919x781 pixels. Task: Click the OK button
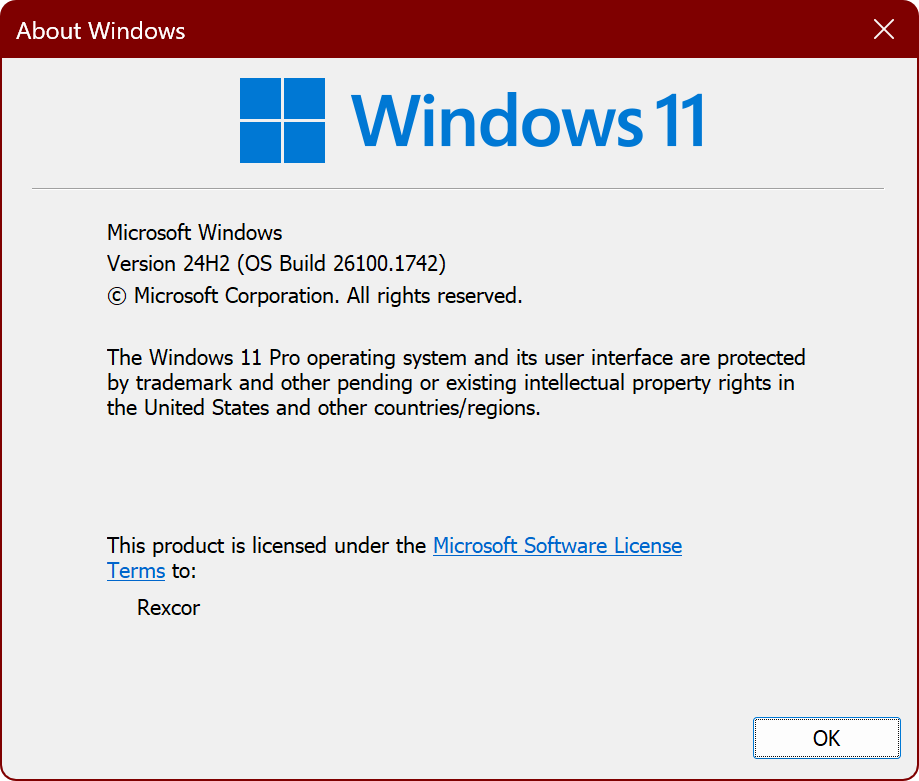point(826,739)
